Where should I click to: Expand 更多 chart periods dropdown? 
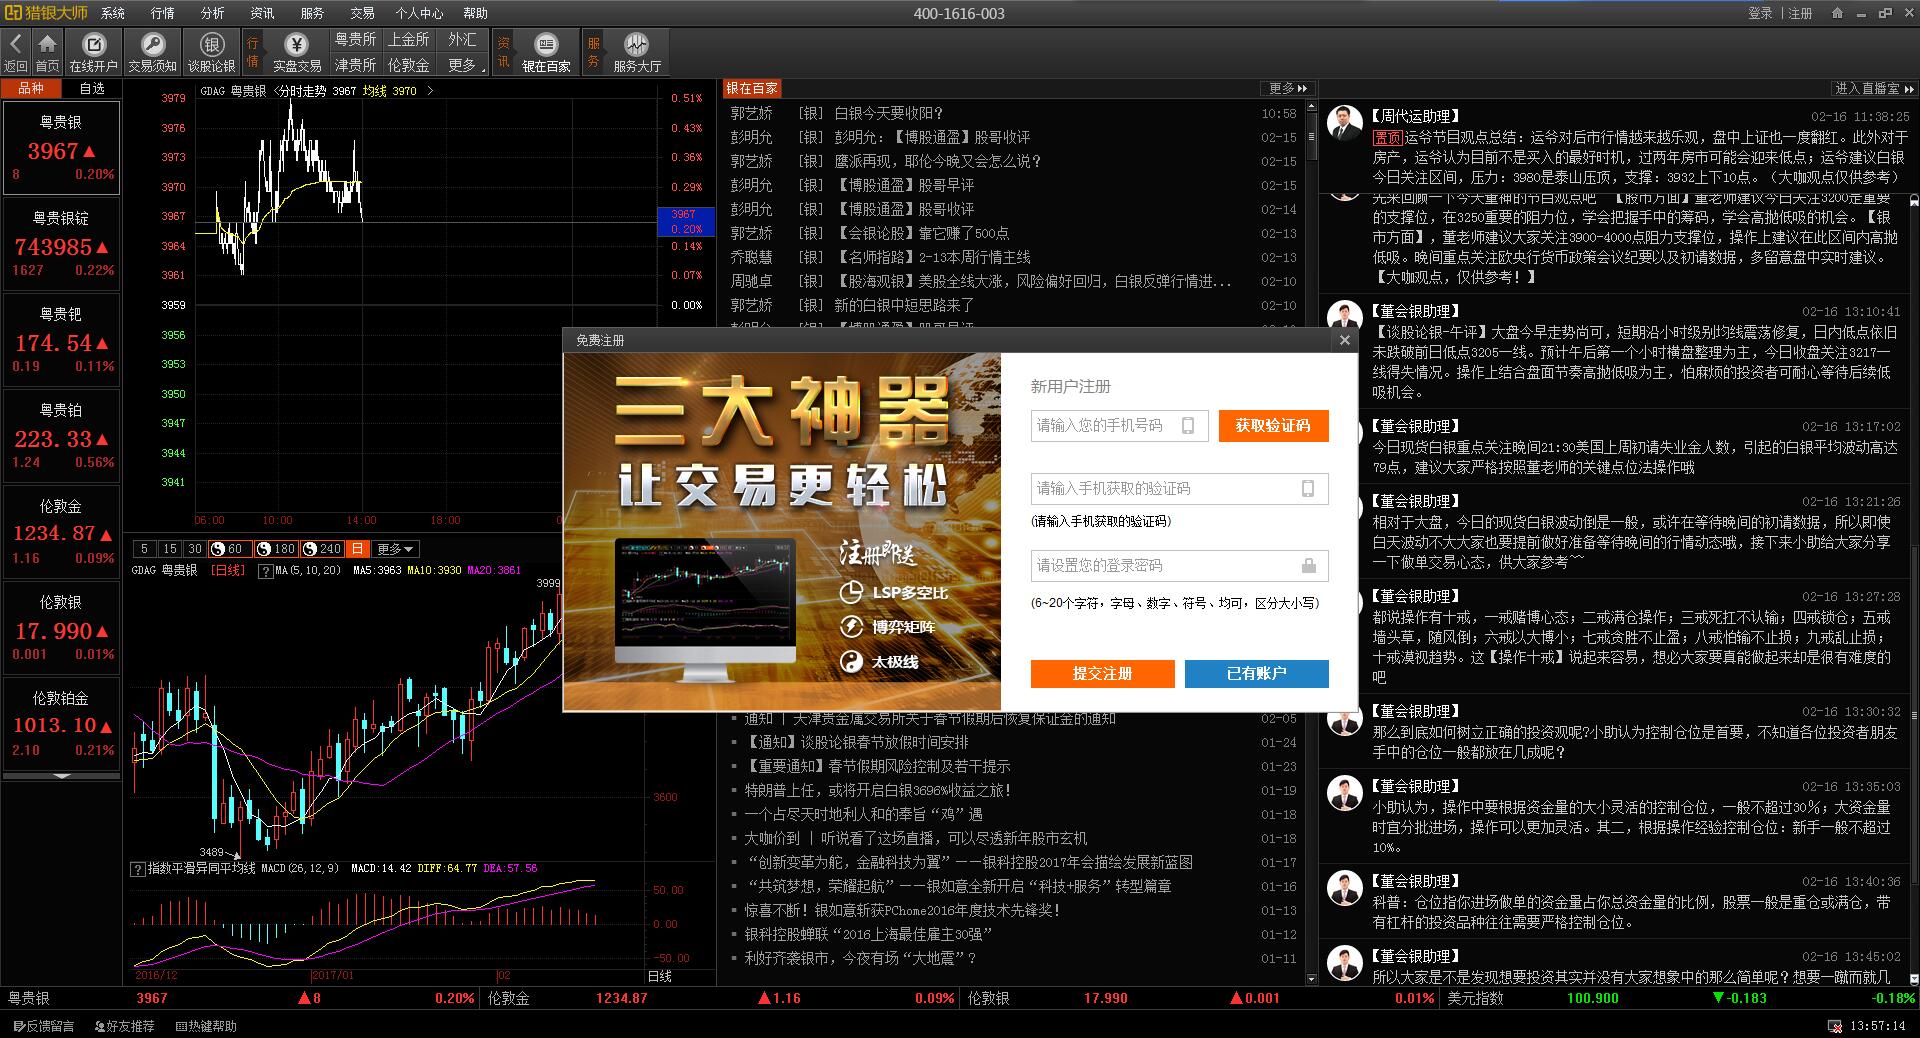click(x=396, y=549)
